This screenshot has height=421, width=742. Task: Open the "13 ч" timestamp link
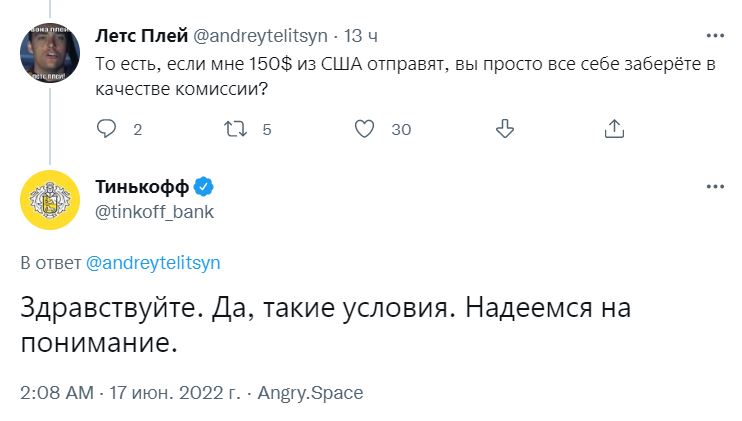362,35
